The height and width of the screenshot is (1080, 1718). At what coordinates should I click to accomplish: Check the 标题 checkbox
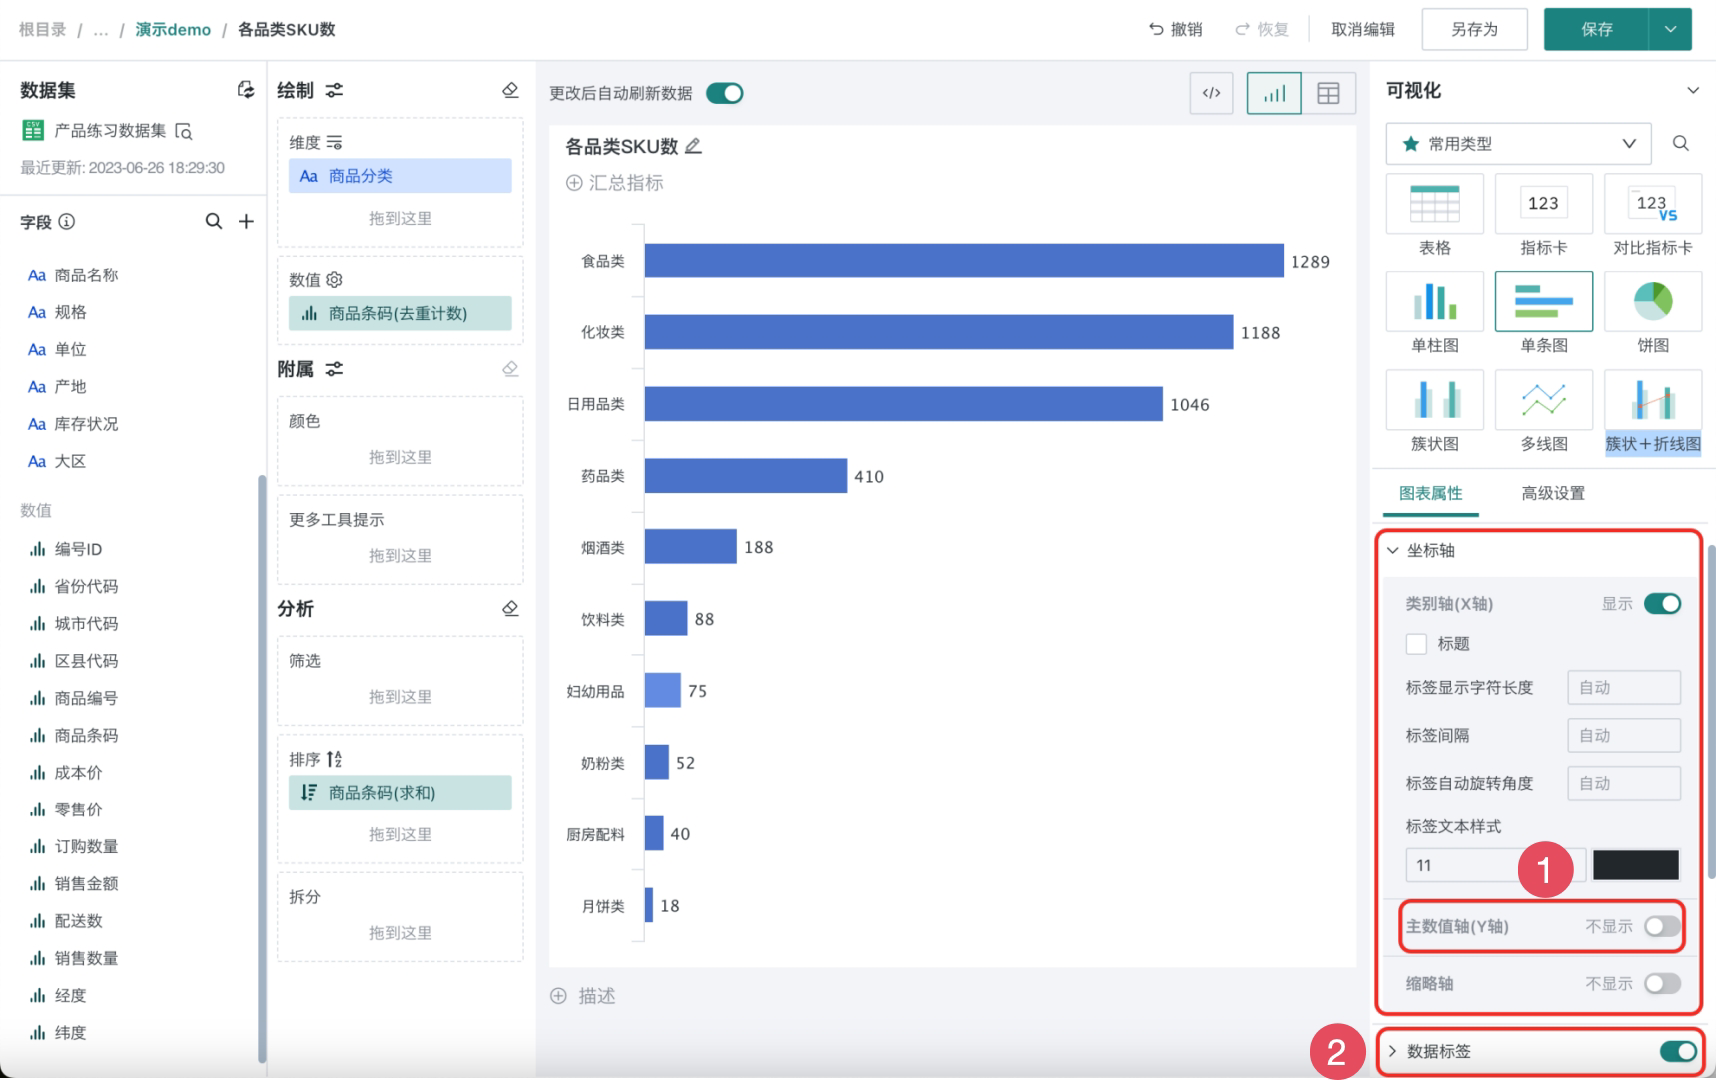click(1416, 644)
